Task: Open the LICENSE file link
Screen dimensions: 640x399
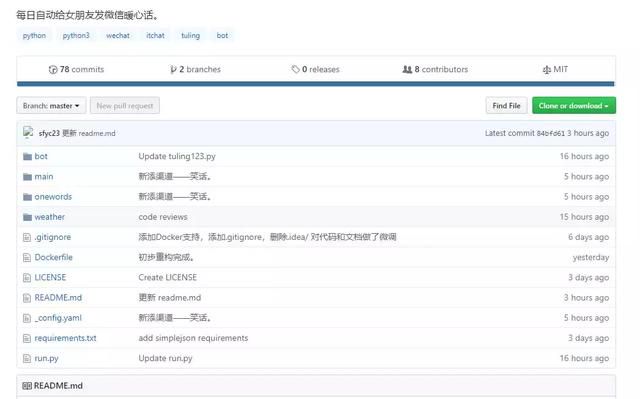Action: tap(50, 277)
